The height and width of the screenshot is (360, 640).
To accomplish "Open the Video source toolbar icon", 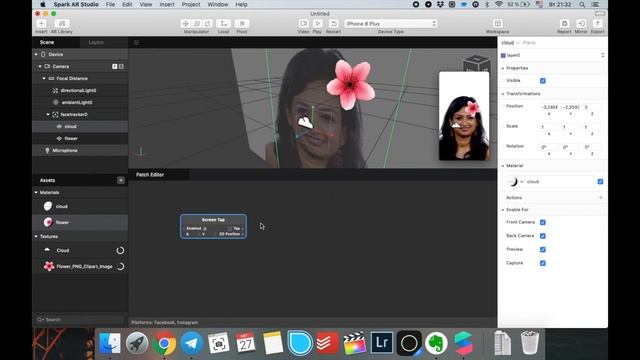I will [x=303, y=24].
